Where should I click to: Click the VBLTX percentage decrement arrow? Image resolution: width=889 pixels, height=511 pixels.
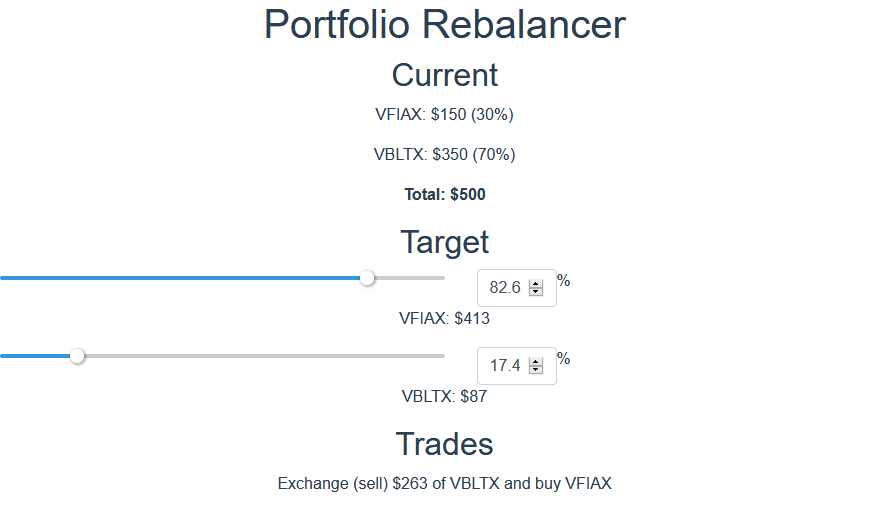(x=536, y=370)
